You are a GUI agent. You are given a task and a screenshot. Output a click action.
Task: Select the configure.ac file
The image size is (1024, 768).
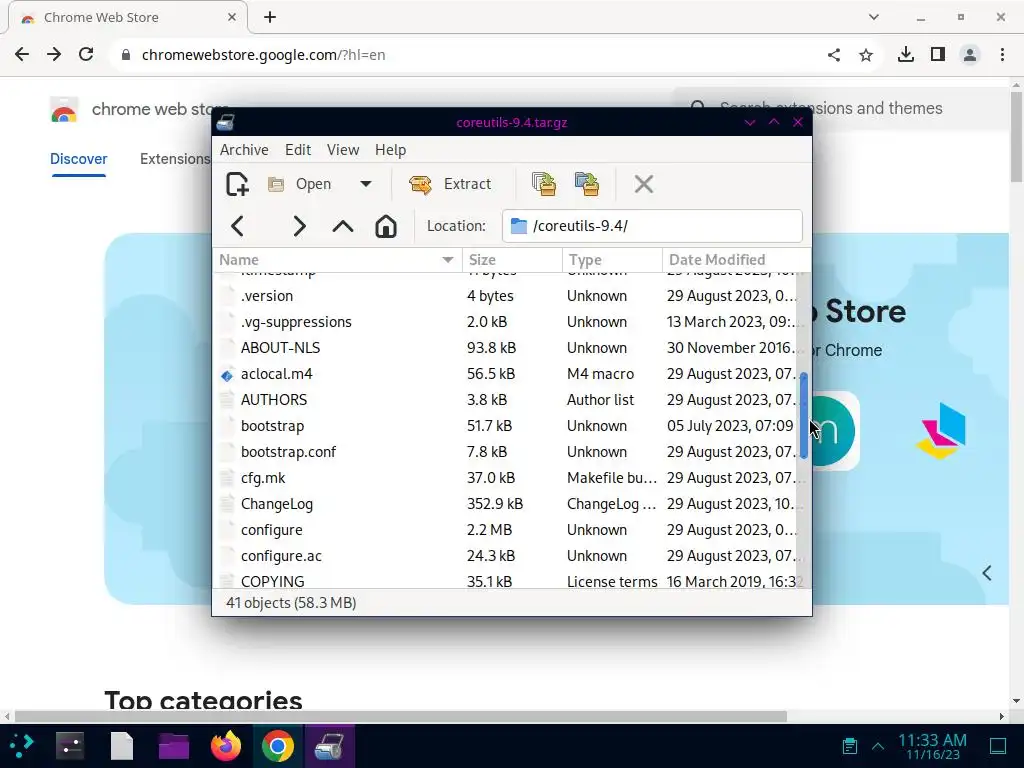click(x=506, y=556)
